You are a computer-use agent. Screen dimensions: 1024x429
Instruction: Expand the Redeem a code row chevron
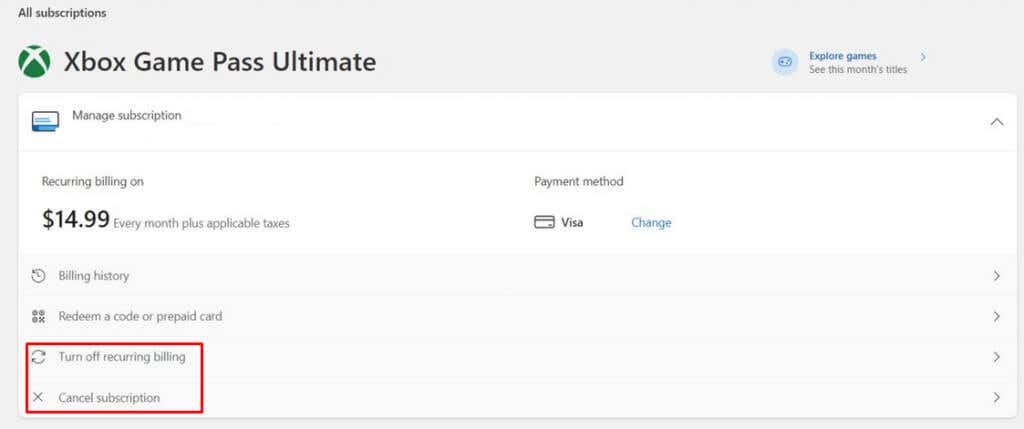[997, 317]
